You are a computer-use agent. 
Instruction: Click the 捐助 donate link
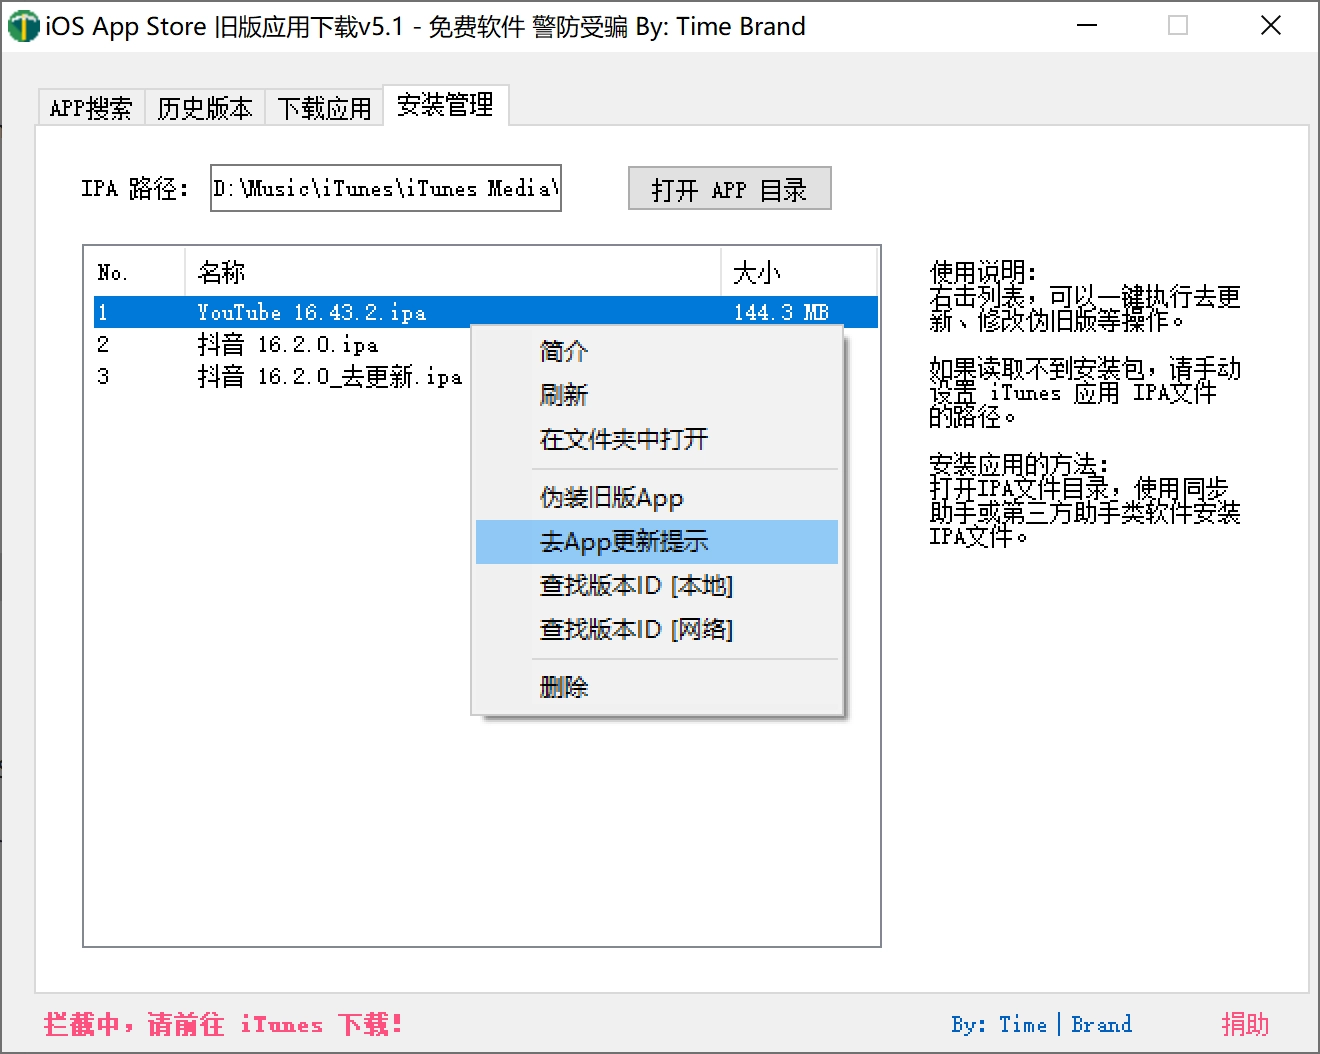click(1245, 1024)
